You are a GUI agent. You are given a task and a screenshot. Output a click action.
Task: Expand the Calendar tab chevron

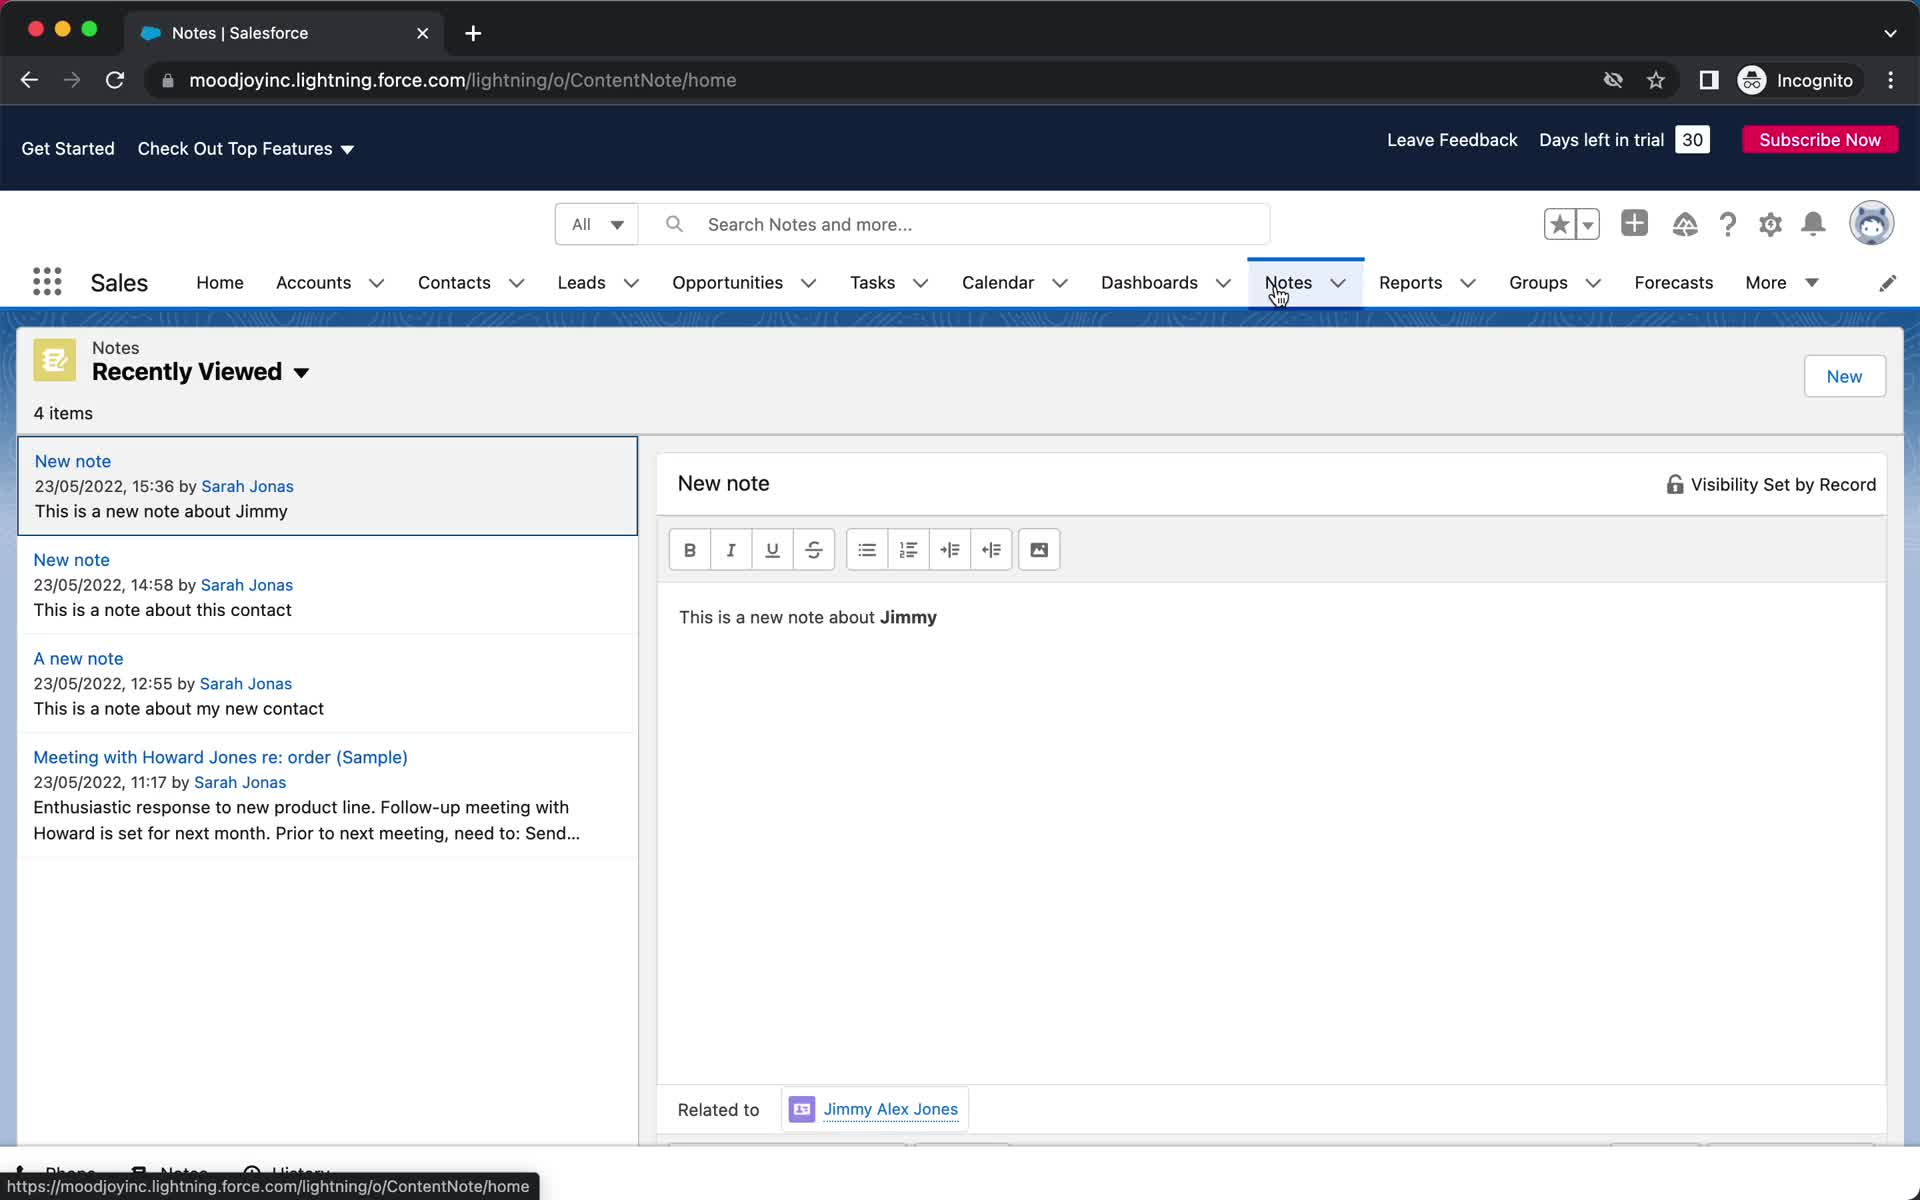click(x=1060, y=283)
